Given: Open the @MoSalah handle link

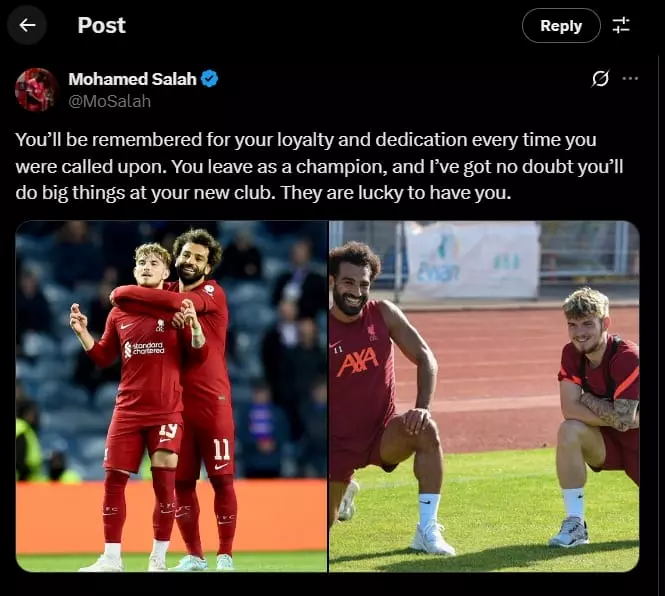Looking at the screenshot, I should 109,101.
